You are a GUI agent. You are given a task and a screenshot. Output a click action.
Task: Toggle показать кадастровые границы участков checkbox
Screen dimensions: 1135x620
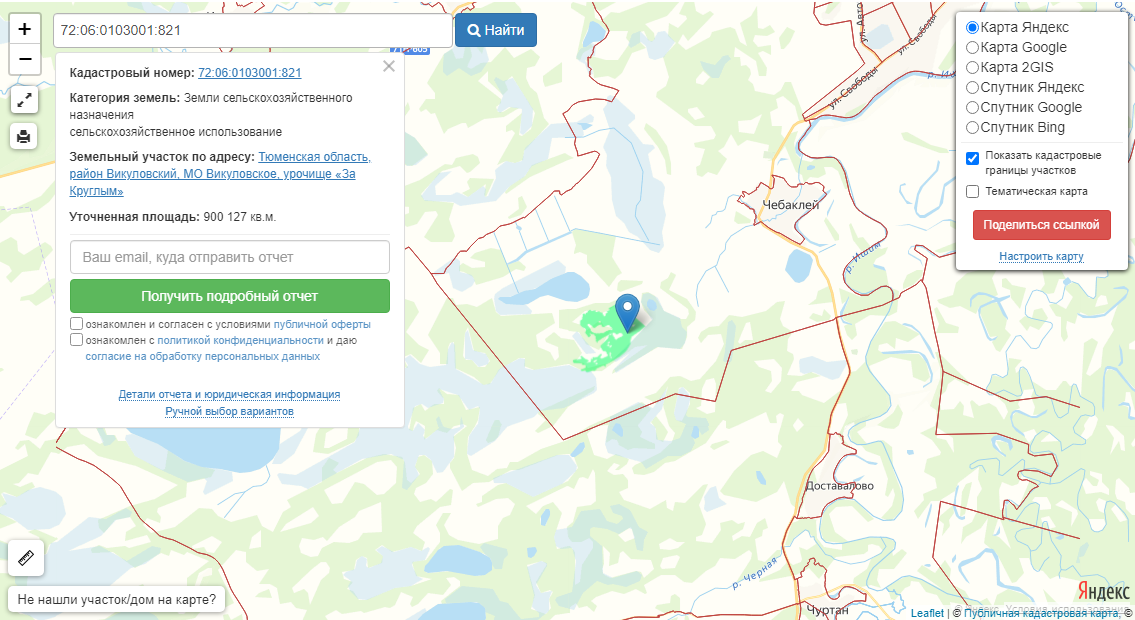[973, 158]
